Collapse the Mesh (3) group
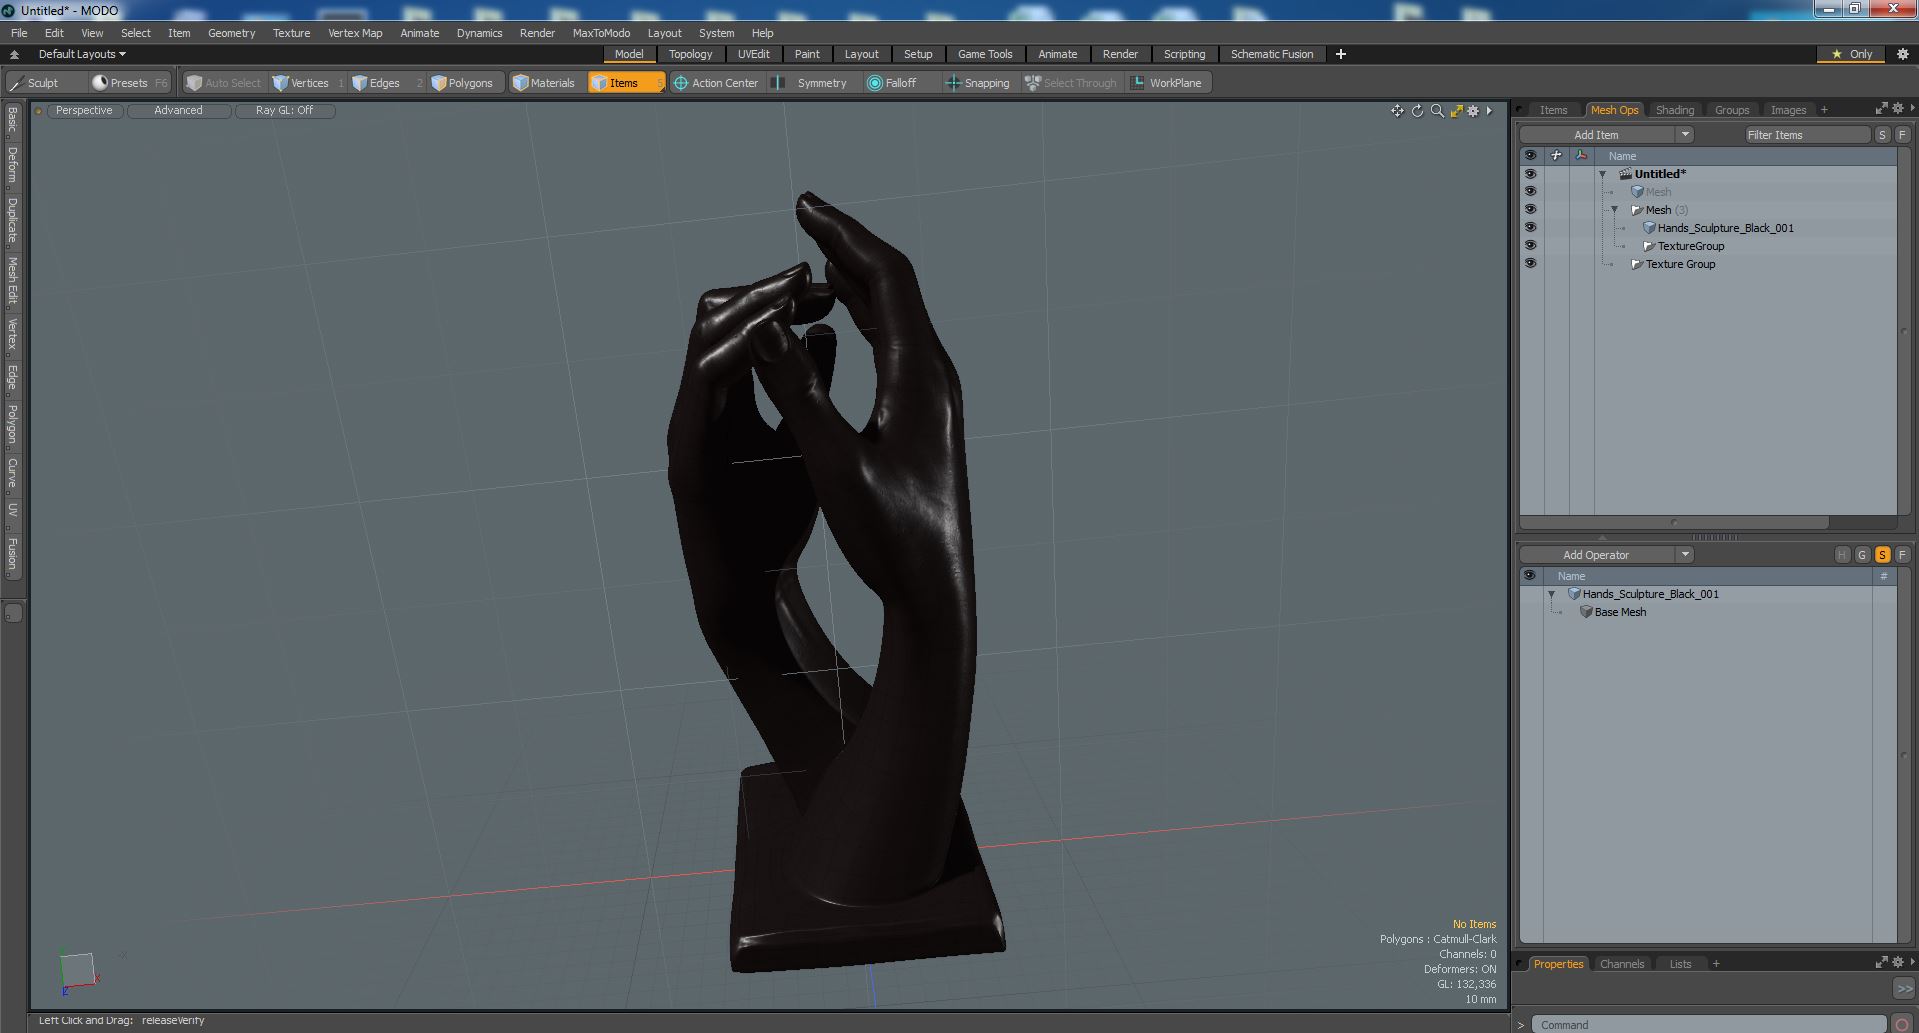Viewport: 1919px width, 1033px height. (x=1615, y=210)
